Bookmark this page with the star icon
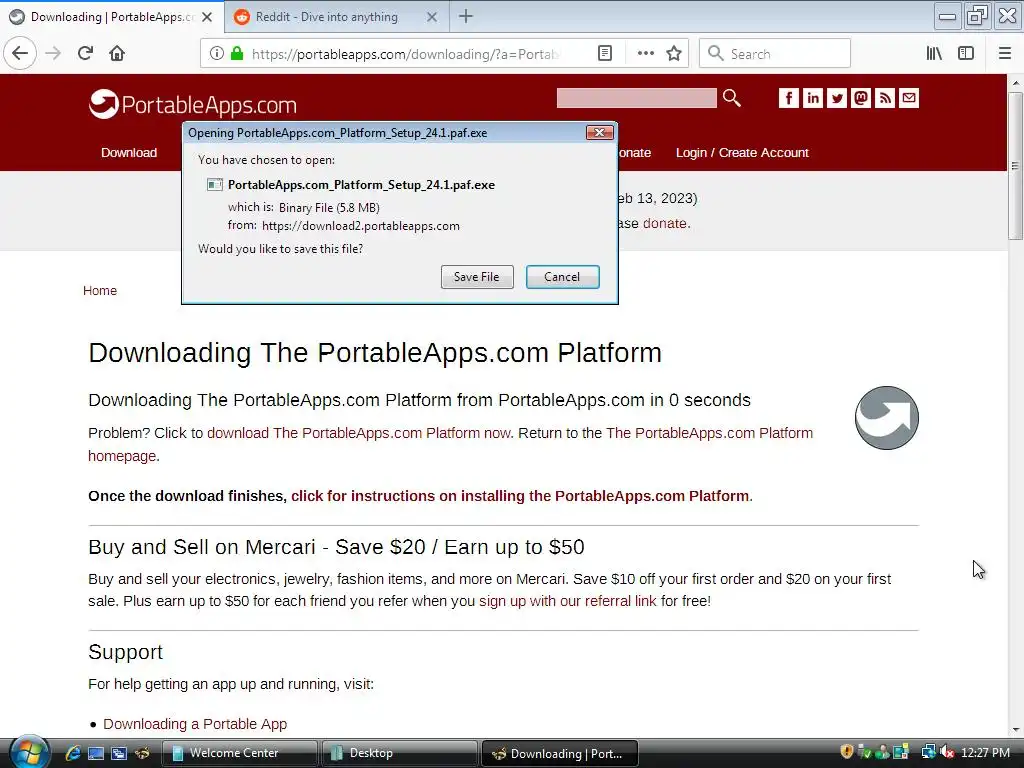The image size is (1024, 768). pos(674,54)
